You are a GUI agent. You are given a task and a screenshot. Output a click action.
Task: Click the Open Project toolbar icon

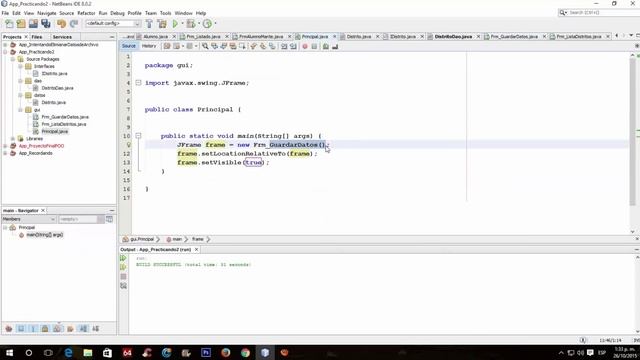[x=33, y=24]
